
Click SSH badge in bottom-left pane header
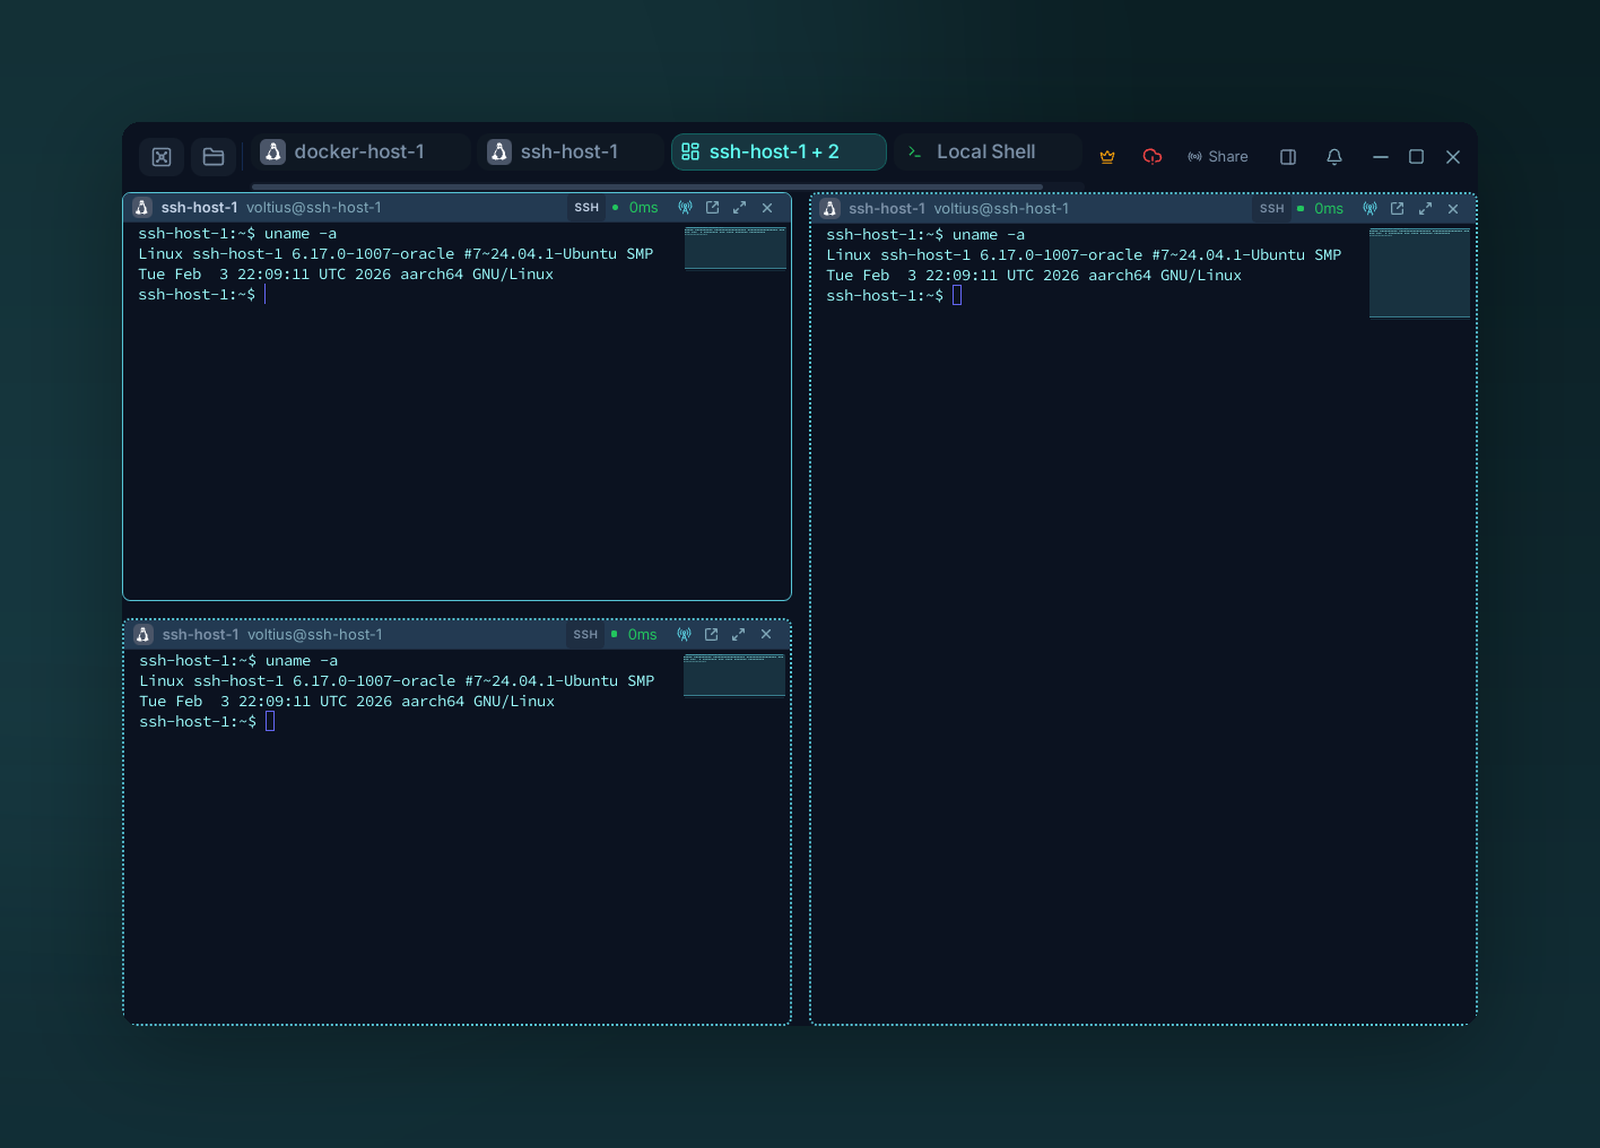click(x=585, y=635)
